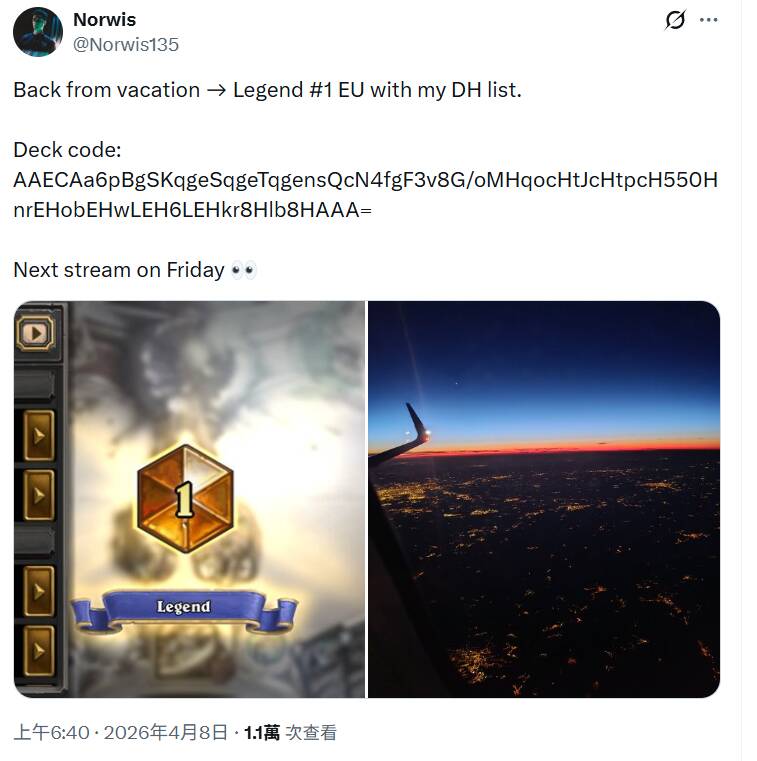The image size is (757, 761).
Task: Click the blue Legend ribbon banner
Action: pos(184,609)
